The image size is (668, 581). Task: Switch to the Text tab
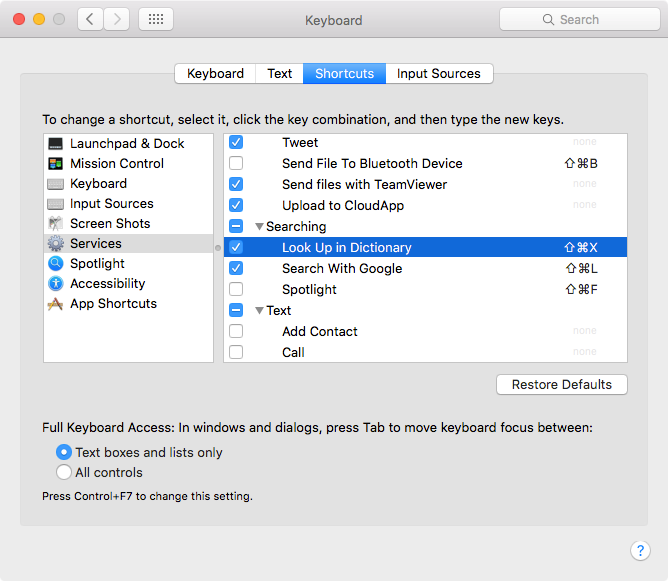click(x=279, y=74)
